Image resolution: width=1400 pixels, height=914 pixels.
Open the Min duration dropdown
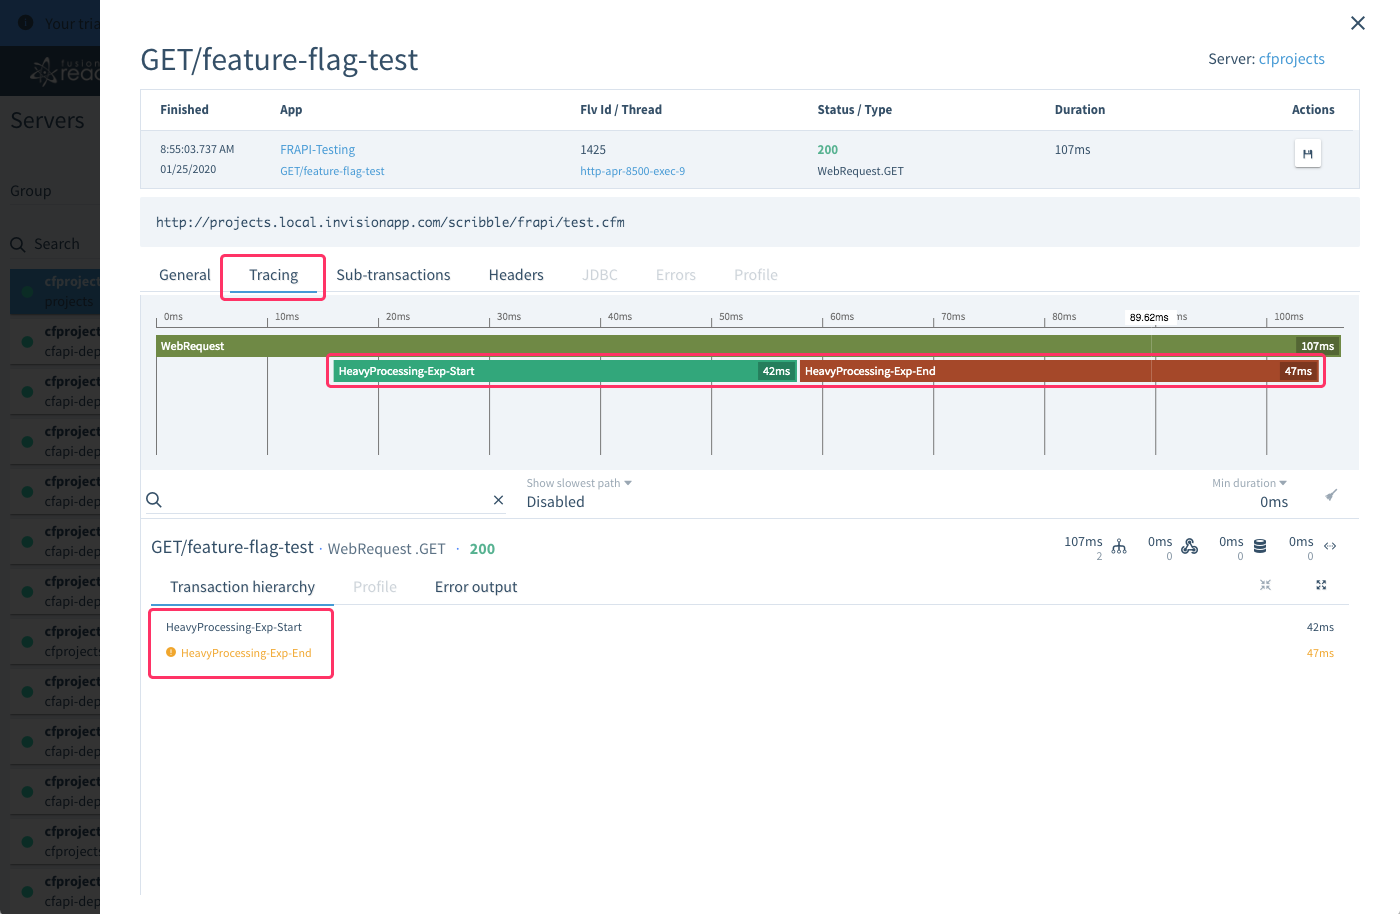pyautogui.click(x=1249, y=483)
